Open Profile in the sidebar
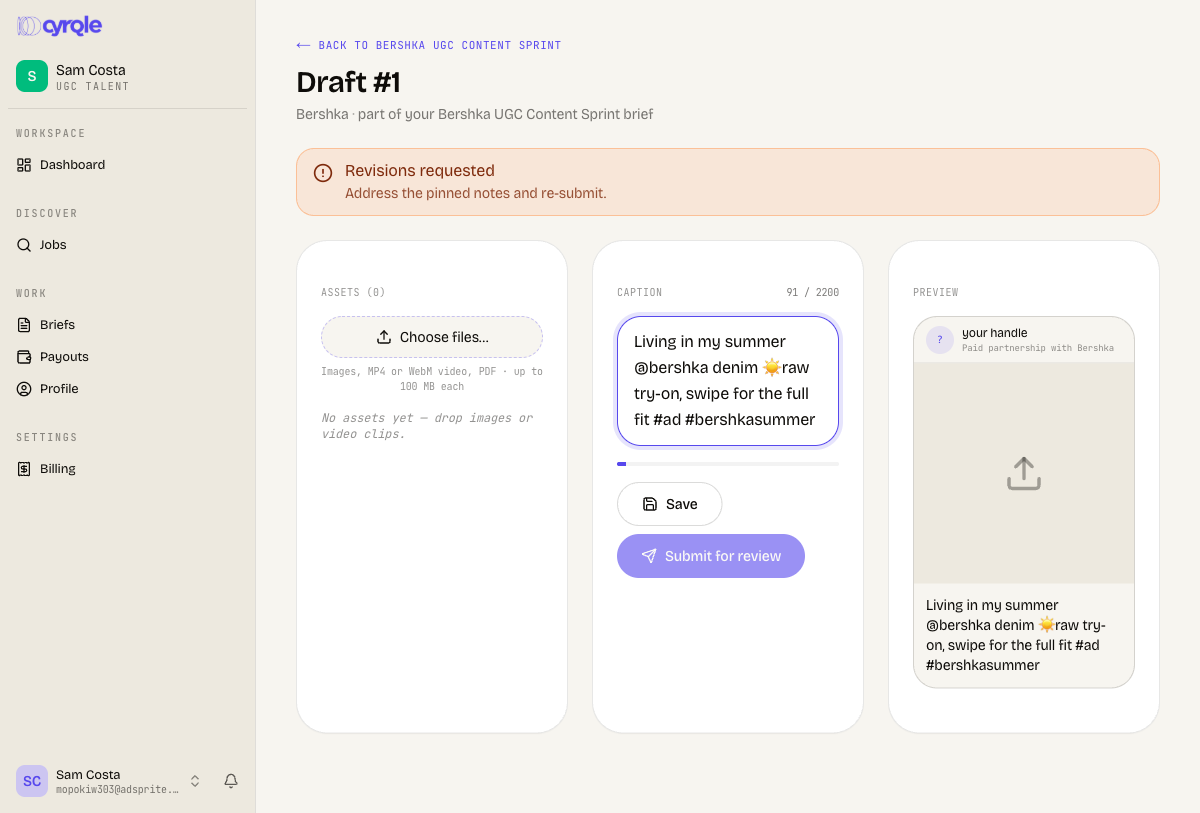 pyautogui.click(x=127, y=389)
